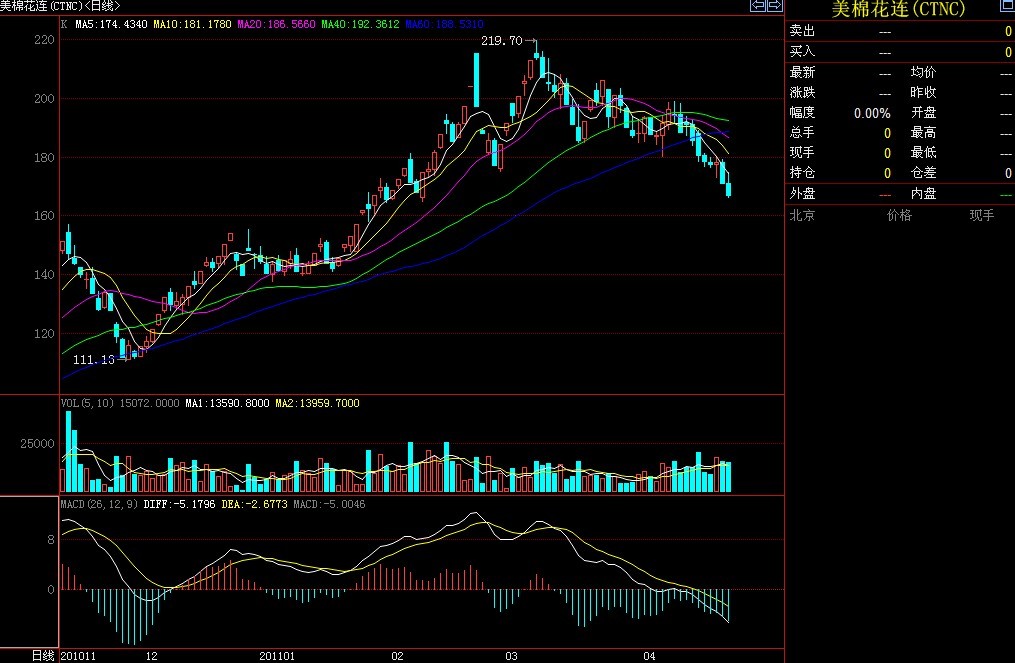Select the green MA40 indicator label
The image size is (1015, 663).
359,23
